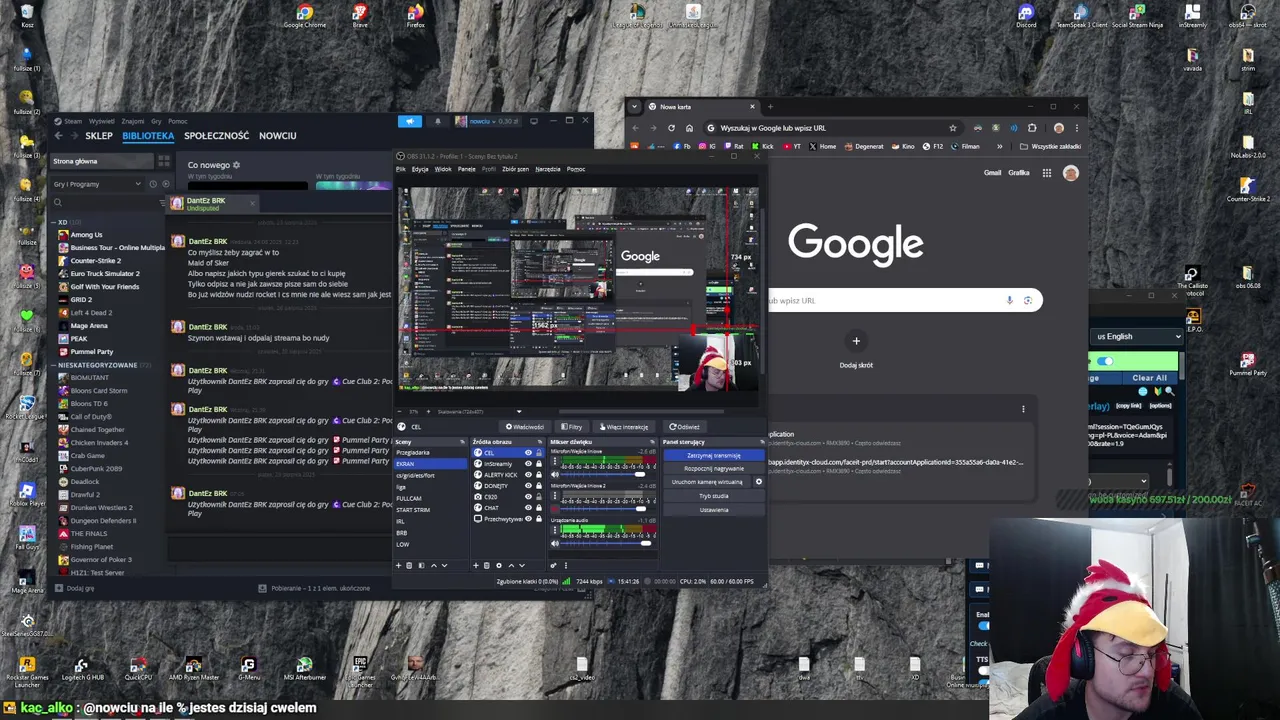This screenshot has height=720, width=1280.
Task: Reload page in Chrome window
Action: pyautogui.click(x=671, y=128)
